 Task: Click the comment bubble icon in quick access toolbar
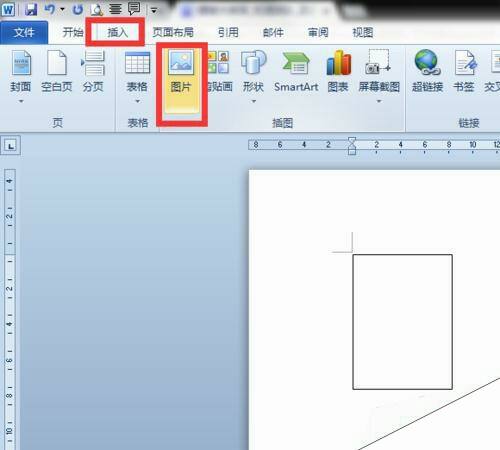134,9
